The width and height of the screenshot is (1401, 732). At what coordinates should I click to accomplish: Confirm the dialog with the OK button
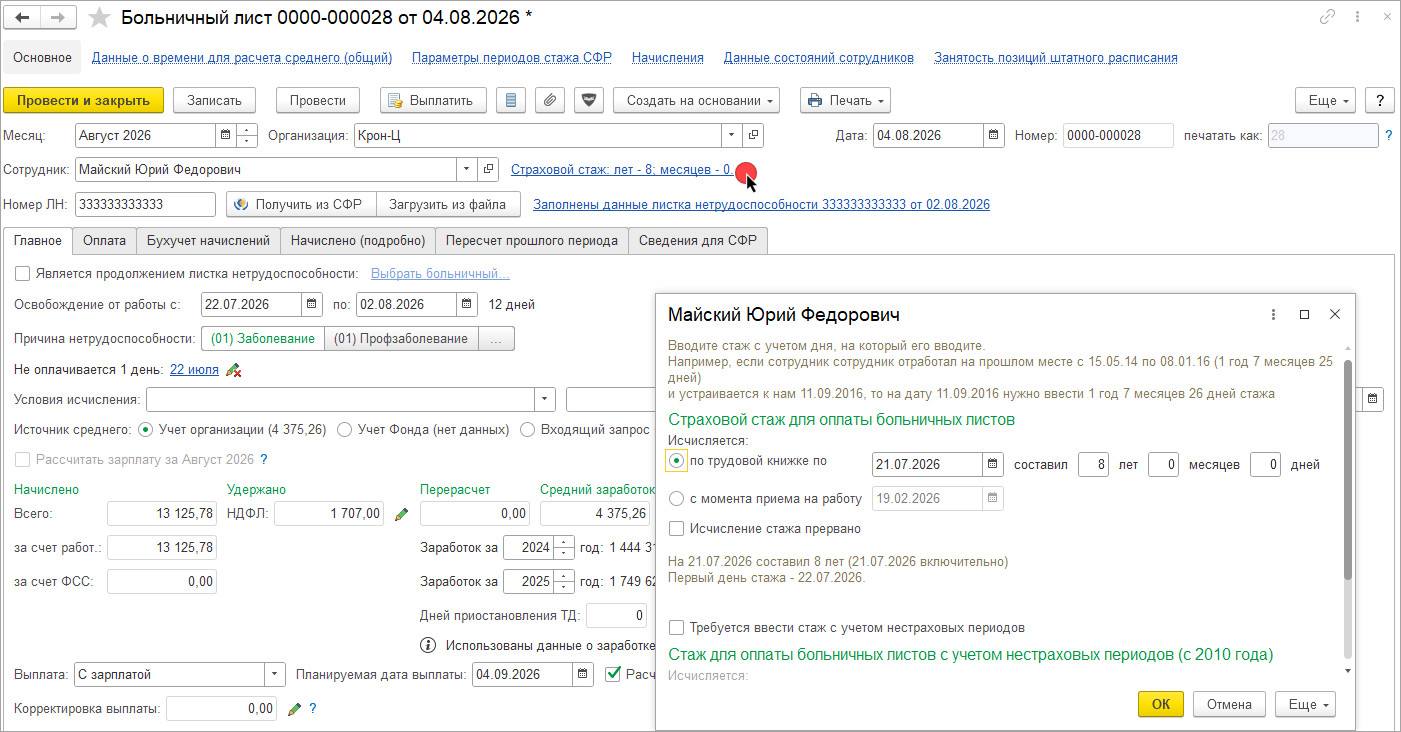coord(1161,704)
